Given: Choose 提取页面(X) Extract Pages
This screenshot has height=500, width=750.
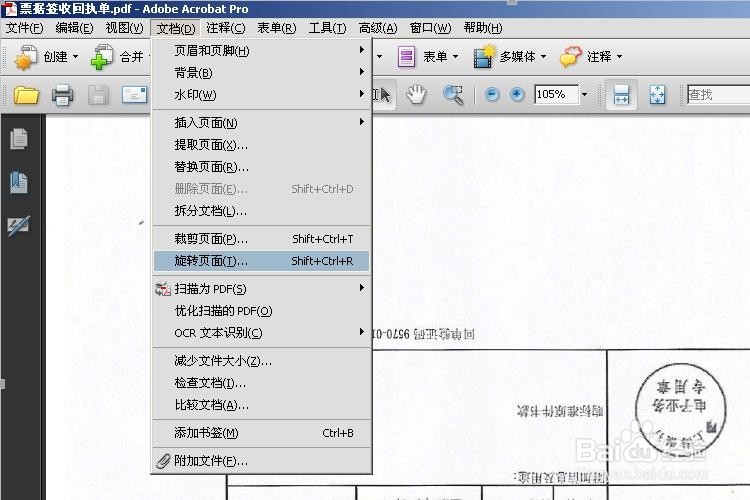Looking at the screenshot, I should [x=261, y=144].
